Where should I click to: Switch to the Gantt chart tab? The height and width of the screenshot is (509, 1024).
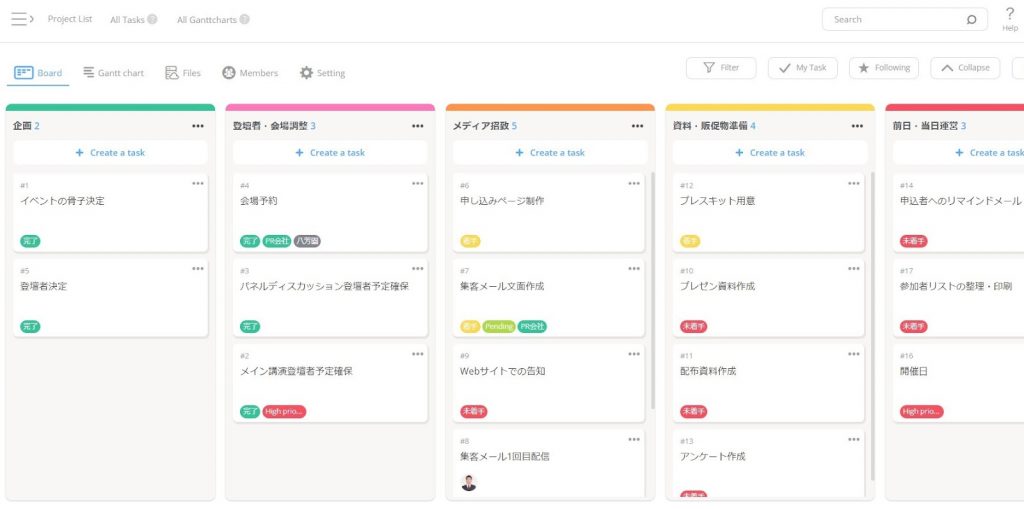point(113,73)
